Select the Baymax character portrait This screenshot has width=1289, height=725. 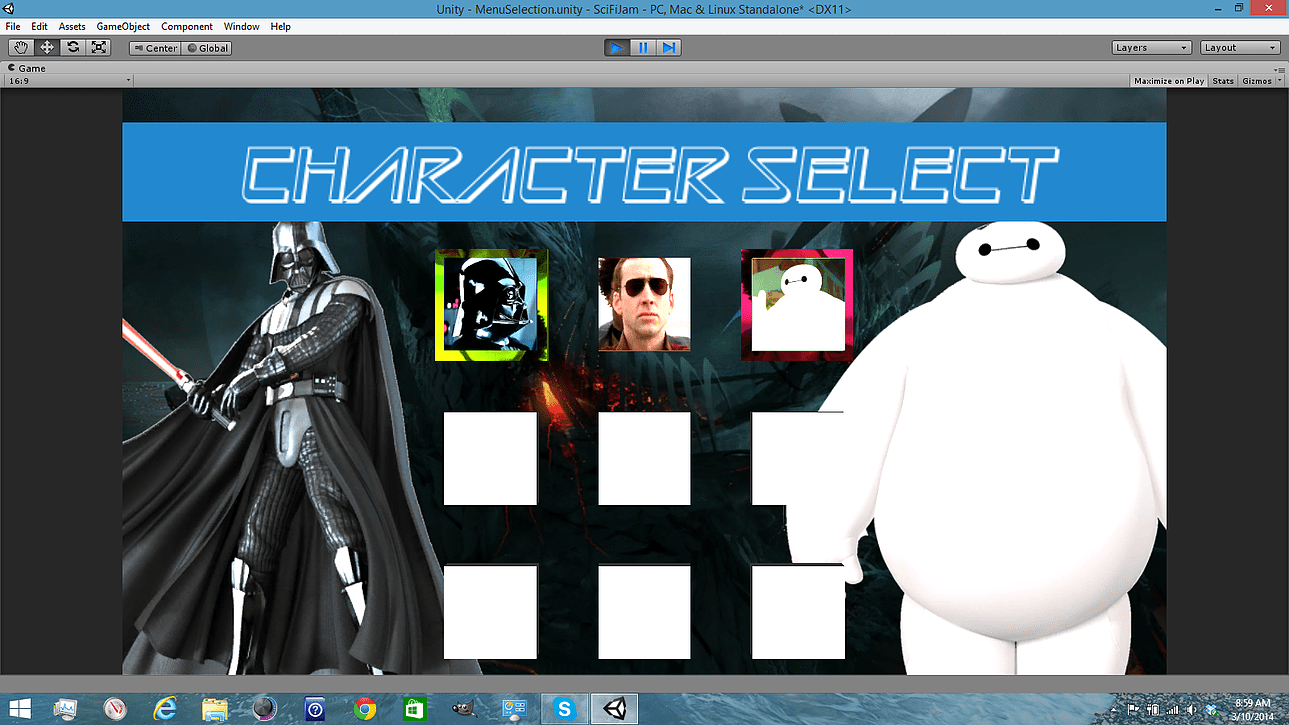pyautogui.click(x=797, y=304)
